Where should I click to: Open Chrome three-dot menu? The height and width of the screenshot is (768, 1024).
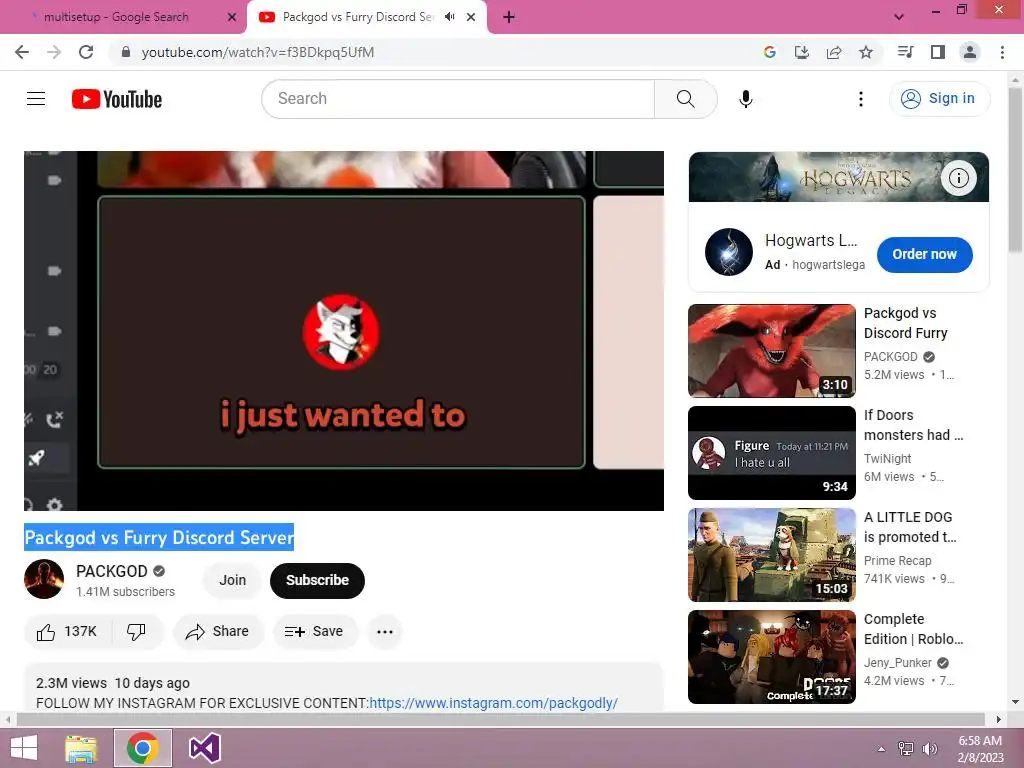pyautogui.click(x=1002, y=52)
